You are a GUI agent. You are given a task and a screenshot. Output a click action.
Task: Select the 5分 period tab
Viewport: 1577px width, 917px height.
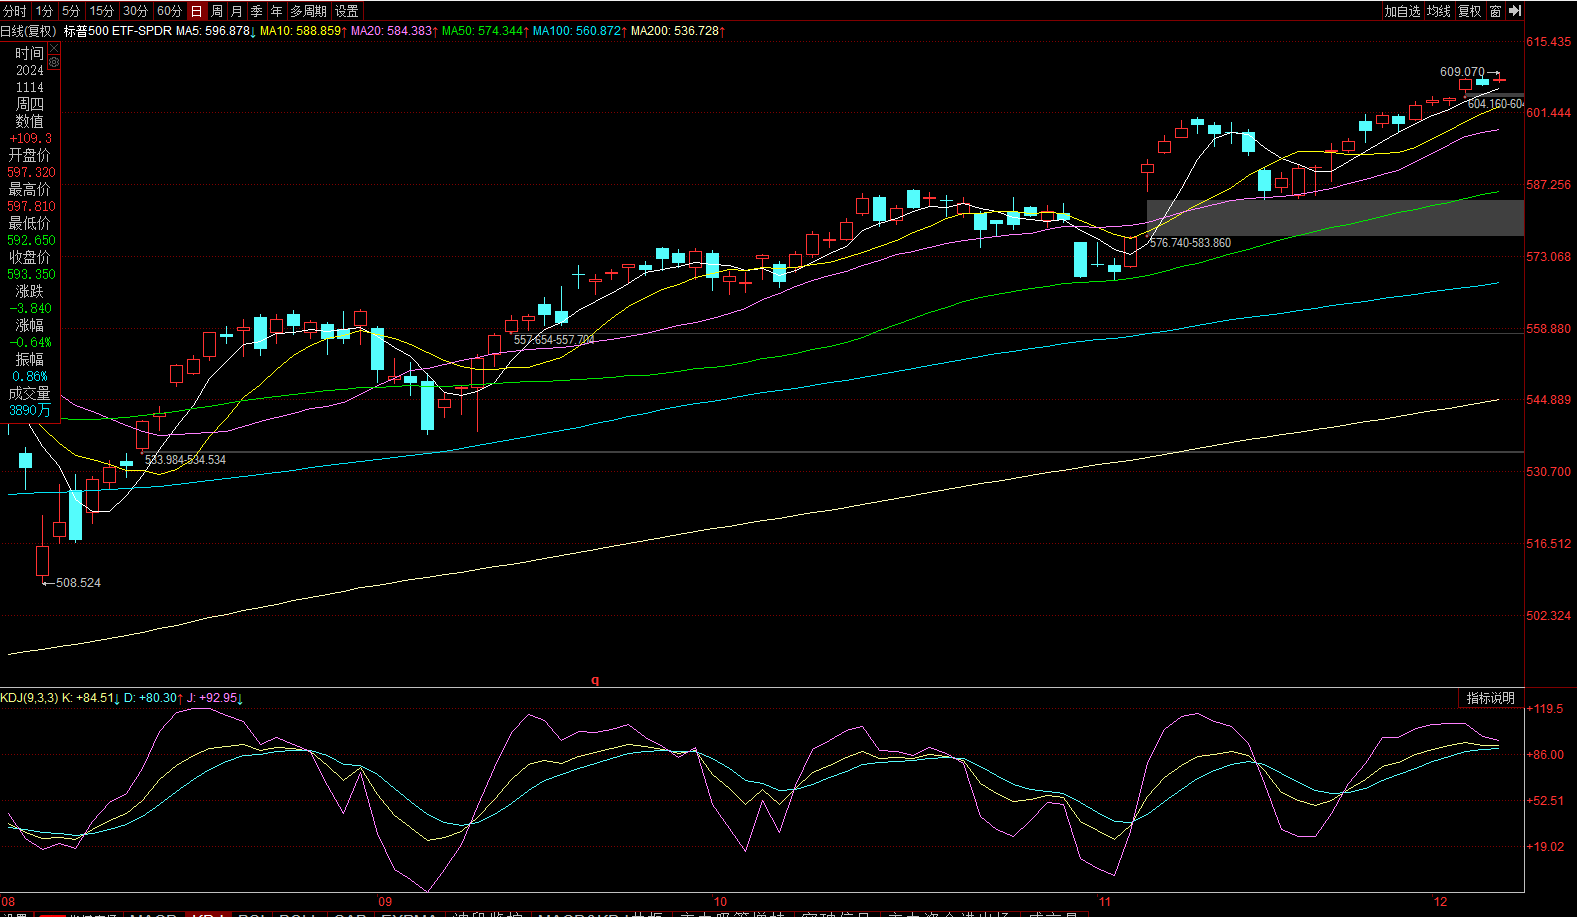click(71, 11)
